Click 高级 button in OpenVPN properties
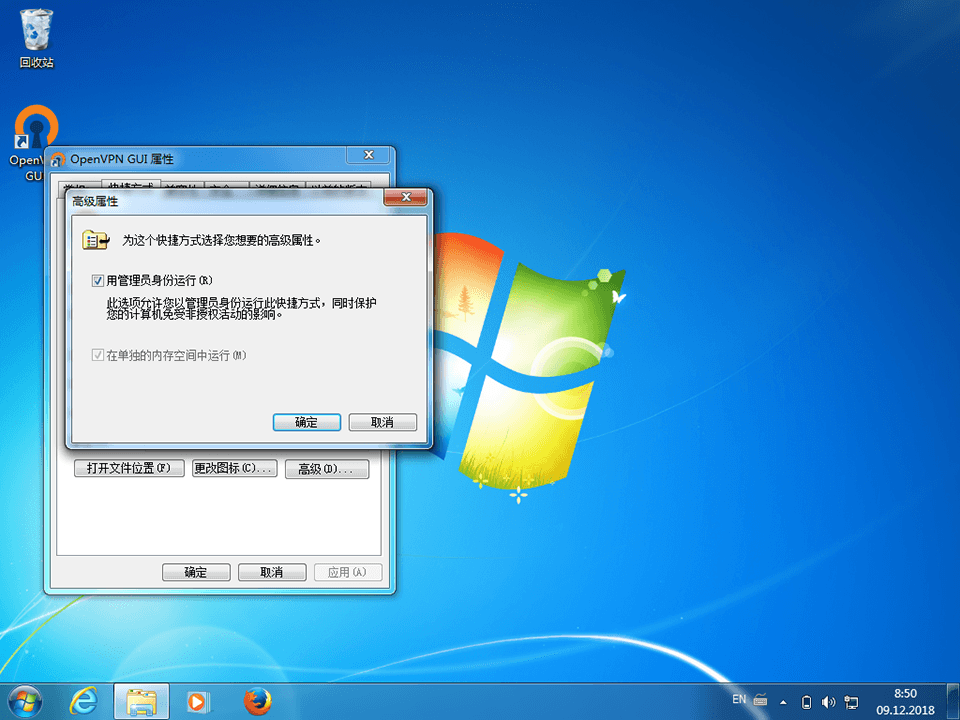This screenshot has width=960, height=720. (327, 469)
